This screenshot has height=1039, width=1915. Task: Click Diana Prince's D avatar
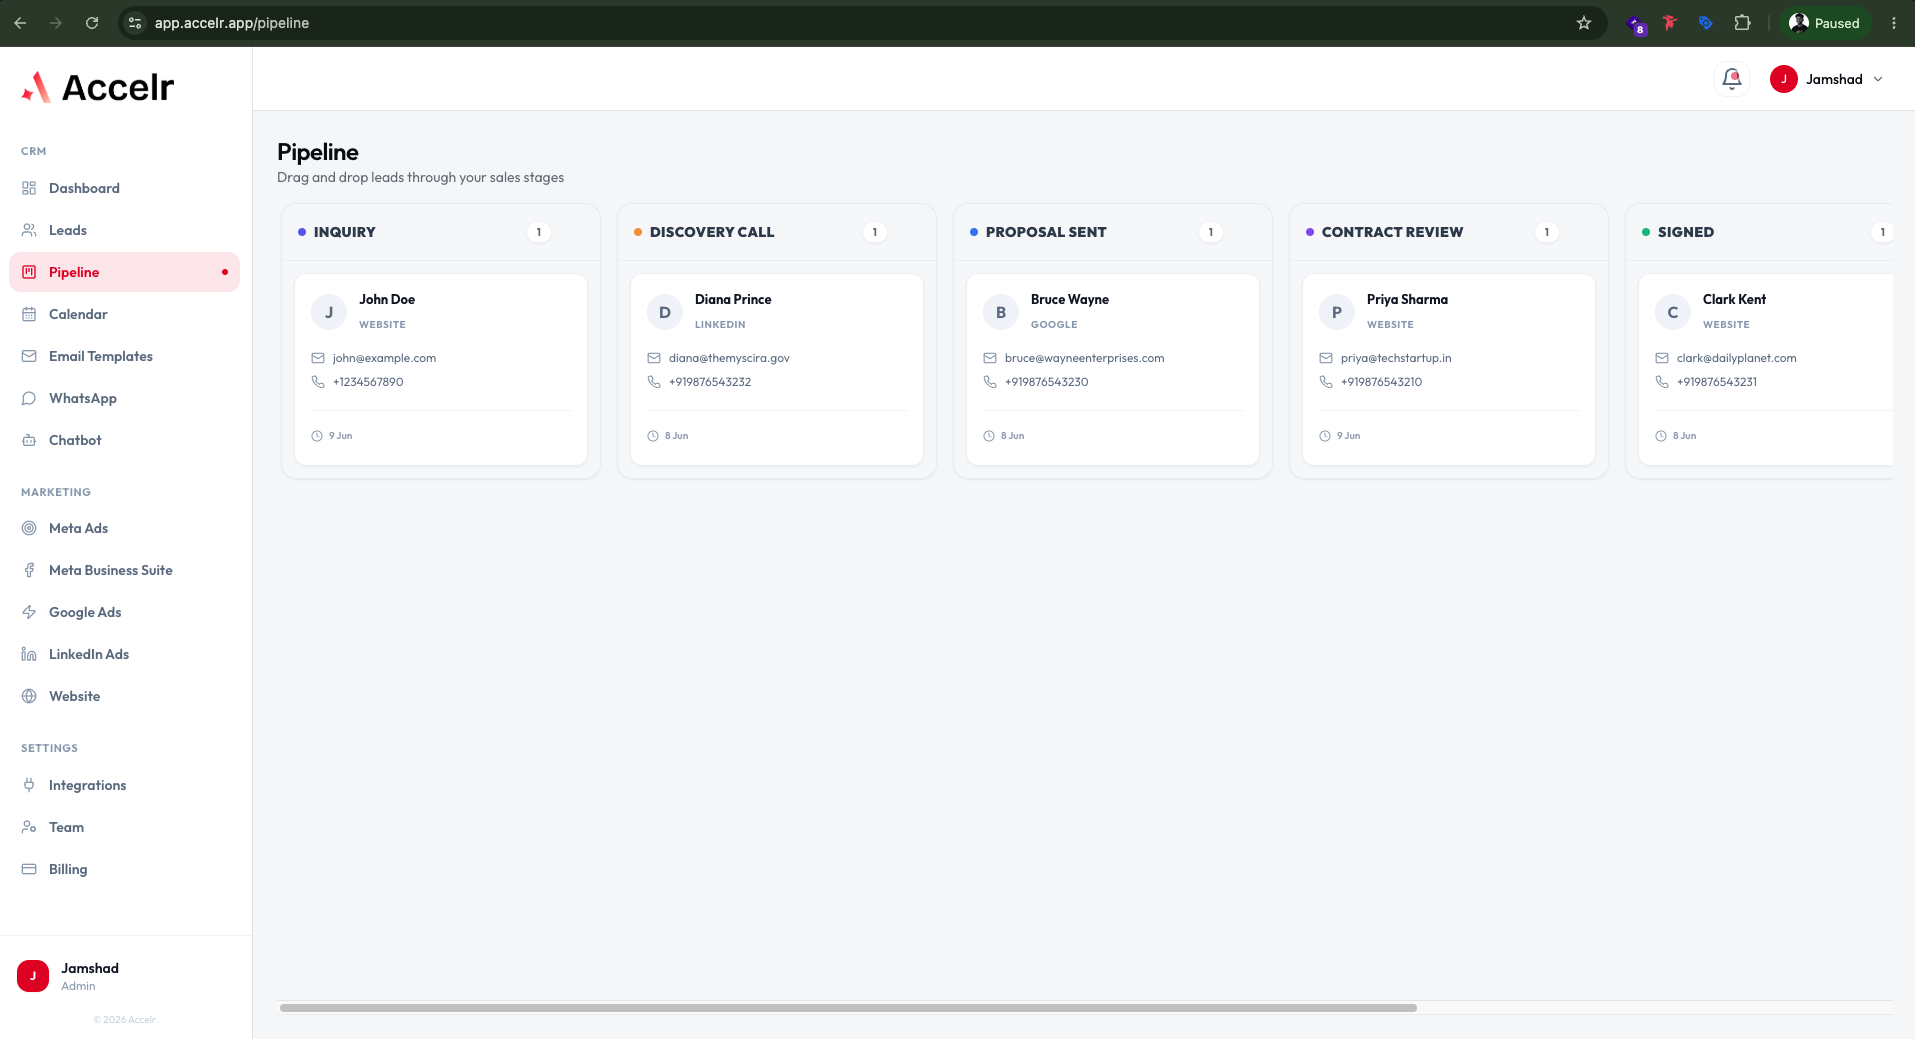pyautogui.click(x=665, y=312)
